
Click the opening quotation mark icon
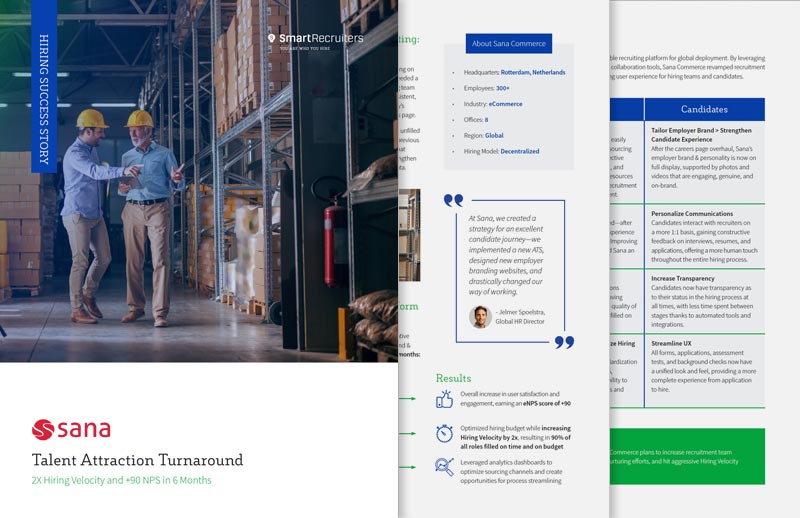pyautogui.click(x=453, y=200)
